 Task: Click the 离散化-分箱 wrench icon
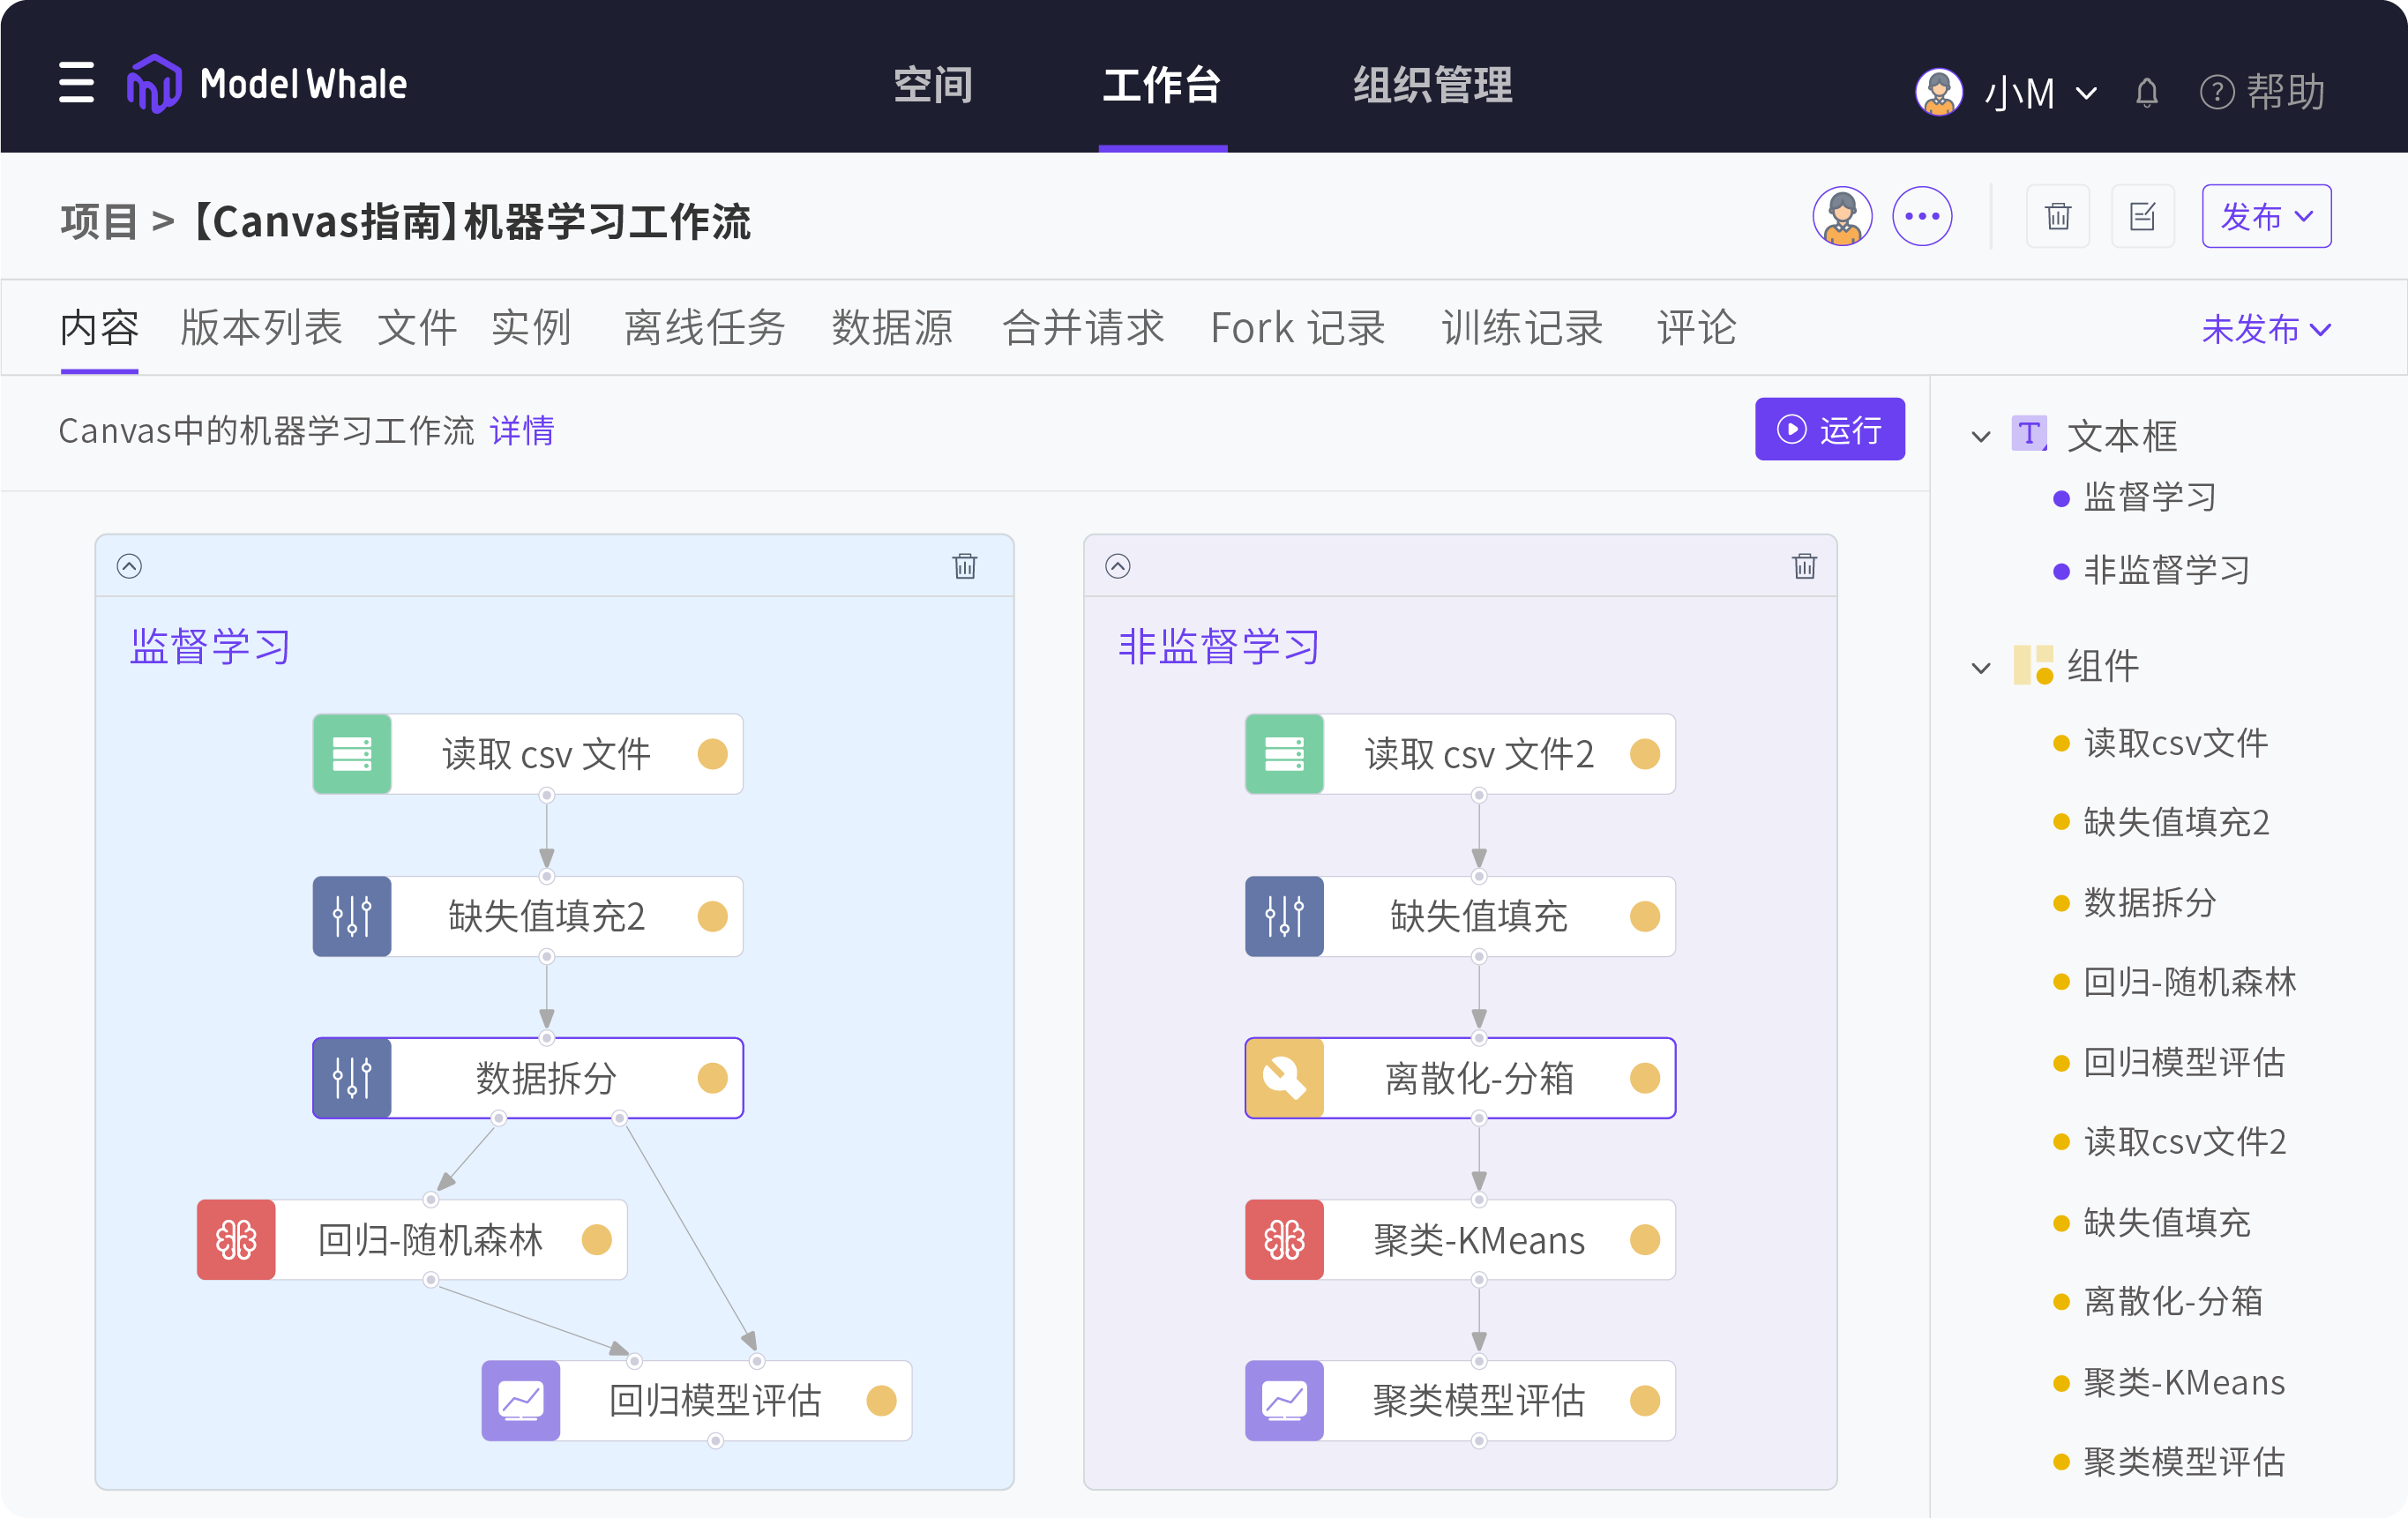[x=1285, y=1078]
